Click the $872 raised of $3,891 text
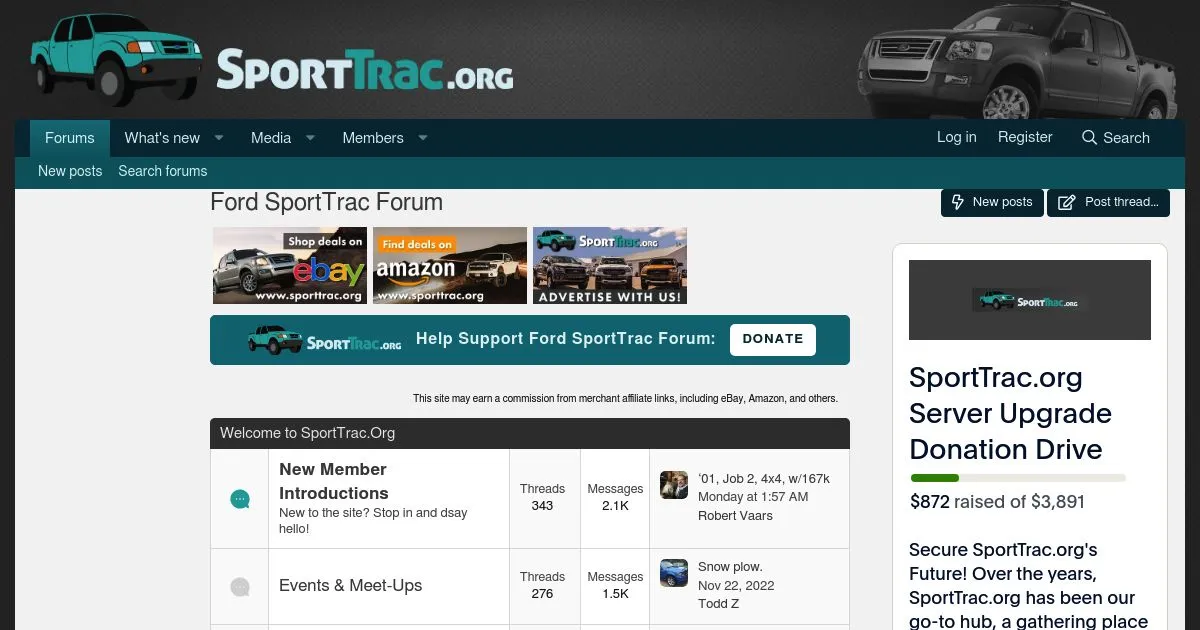 [x=997, y=502]
